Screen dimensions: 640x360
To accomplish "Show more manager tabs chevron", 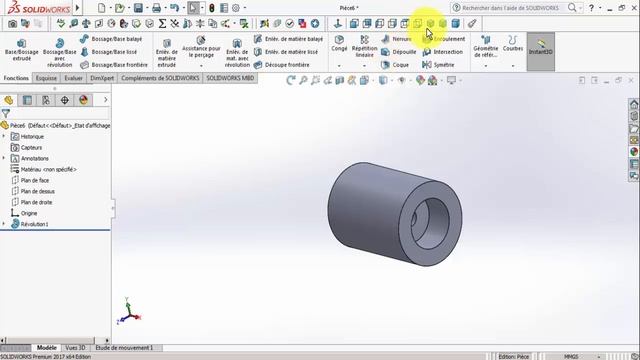I will tap(105, 100).
